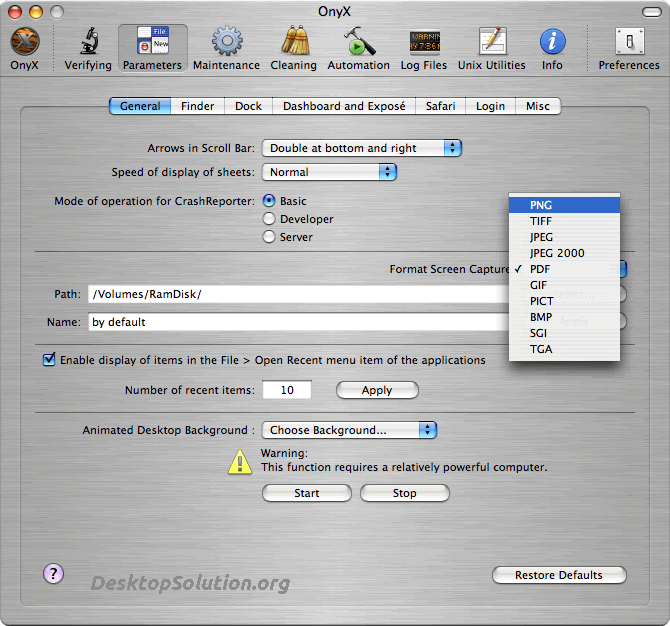This screenshot has width=670, height=626.
Task: Switch to the Finder tab
Action: 198,106
